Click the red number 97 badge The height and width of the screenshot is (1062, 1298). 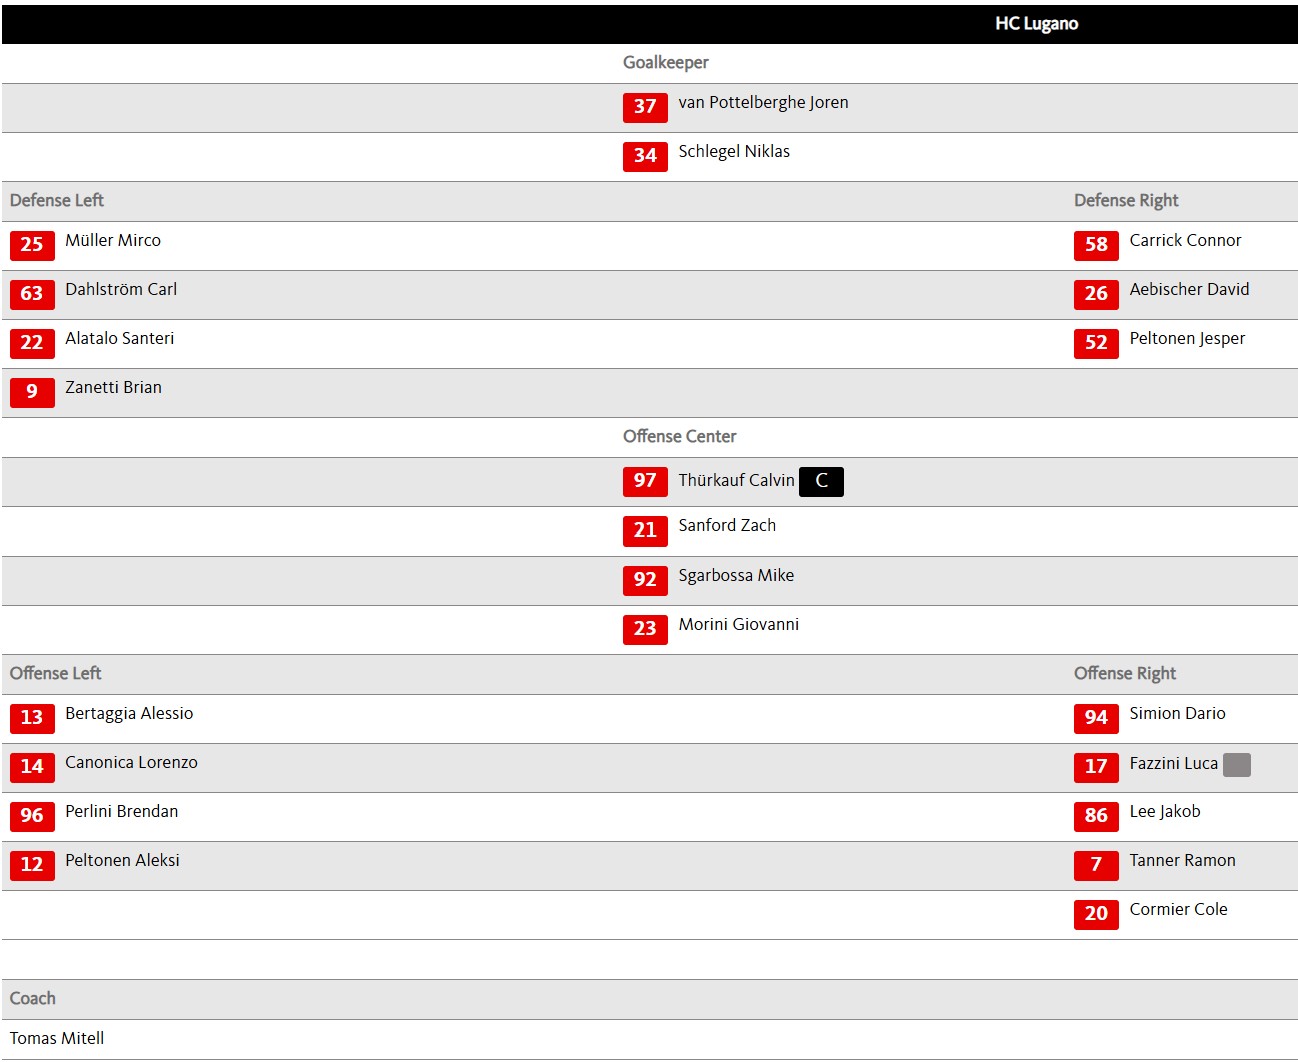tap(645, 481)
